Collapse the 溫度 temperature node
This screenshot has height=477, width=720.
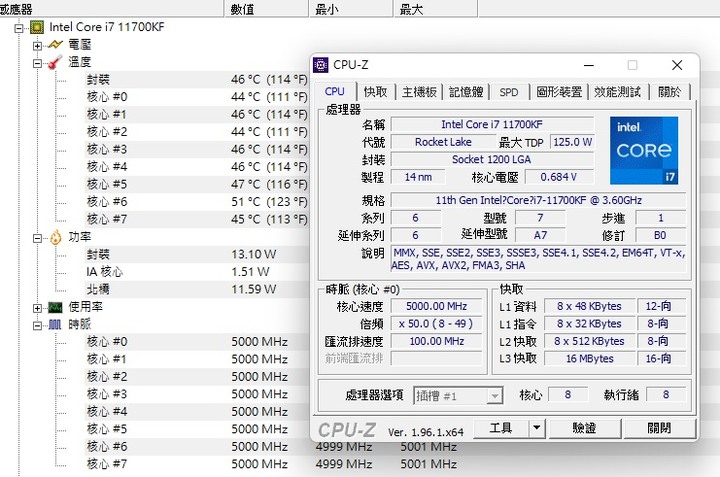37,63
